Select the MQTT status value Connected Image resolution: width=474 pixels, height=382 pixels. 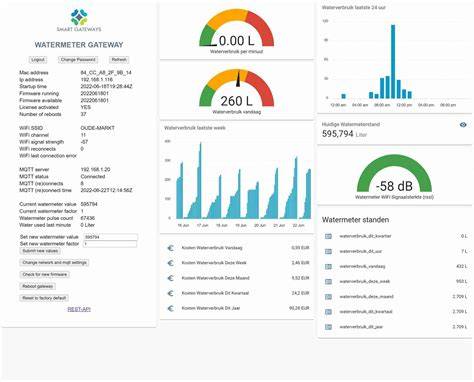pos(93,177)
